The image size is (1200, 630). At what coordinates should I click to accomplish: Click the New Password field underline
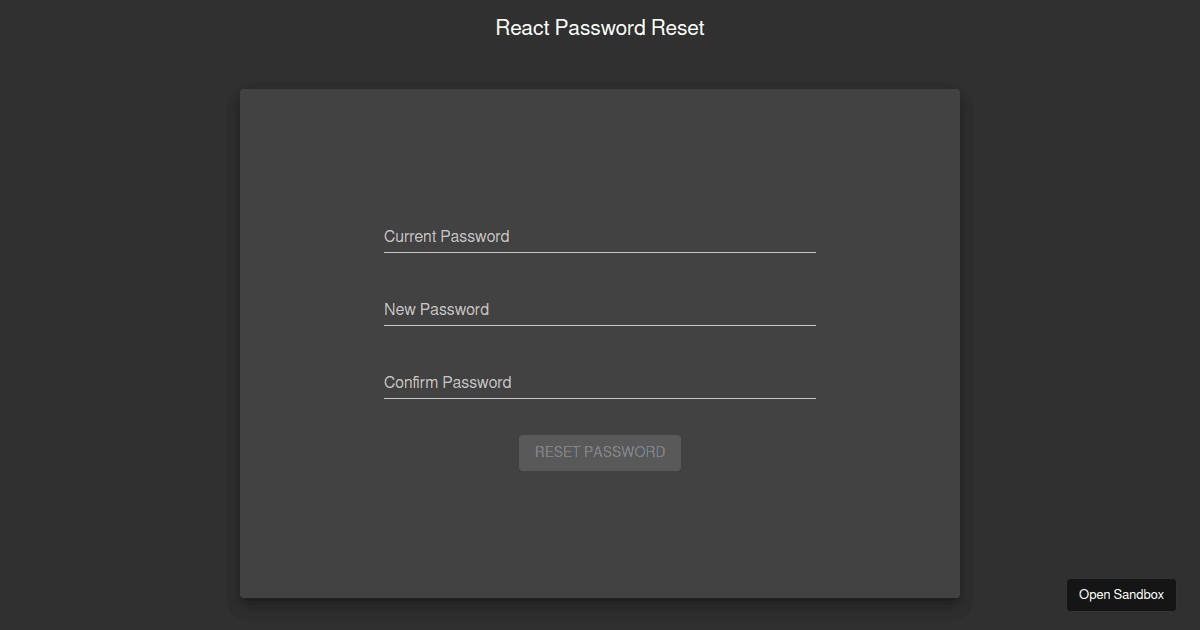click(600, 326)
